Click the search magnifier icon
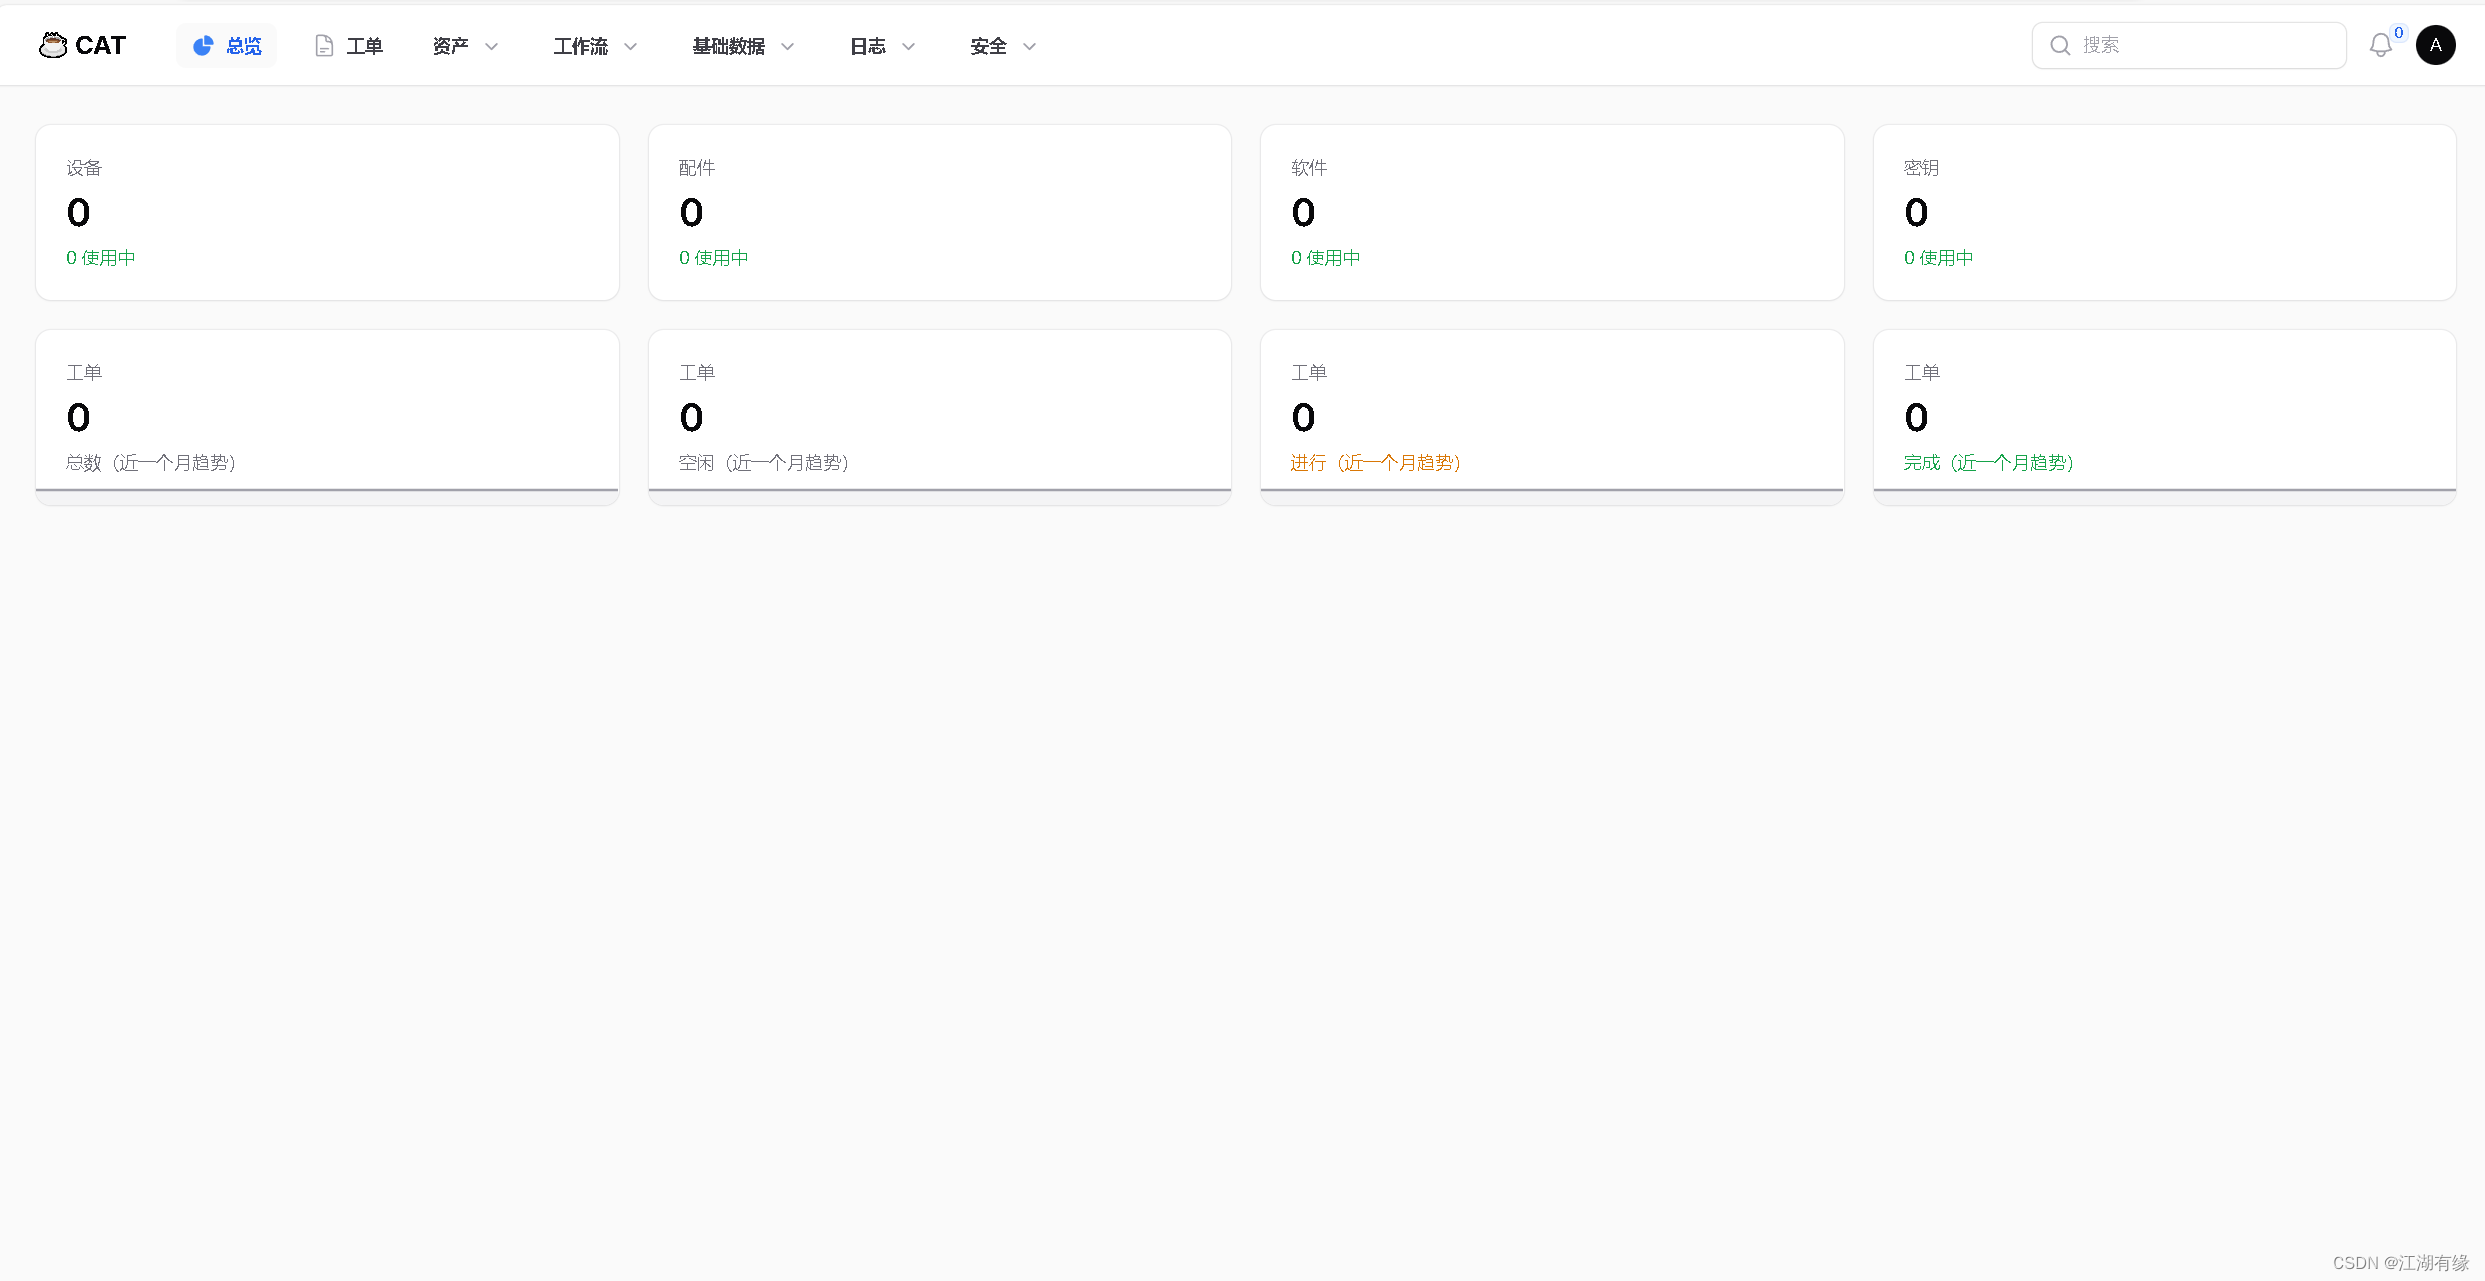Viewport: 2485px width, 1281px height. [2060, 45]
